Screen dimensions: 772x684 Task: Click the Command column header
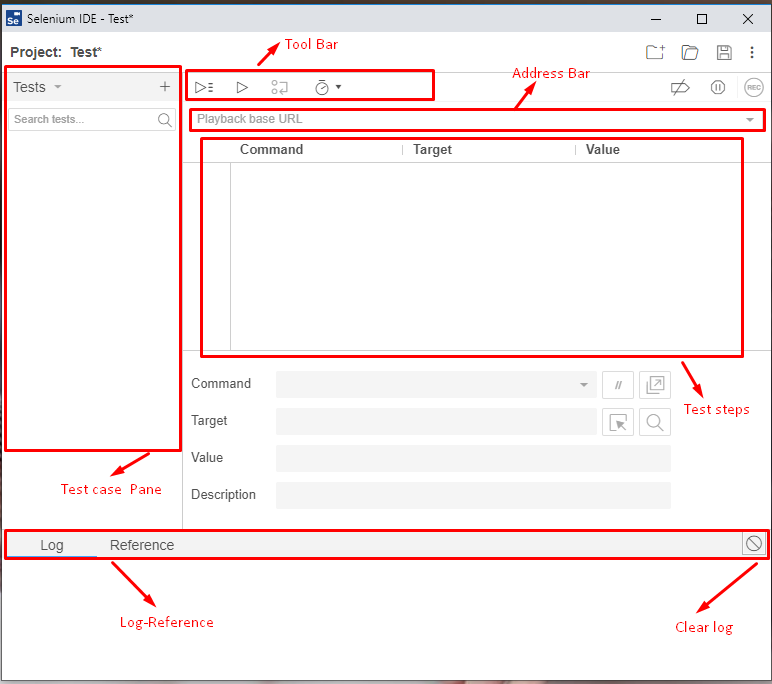point(271,150)
